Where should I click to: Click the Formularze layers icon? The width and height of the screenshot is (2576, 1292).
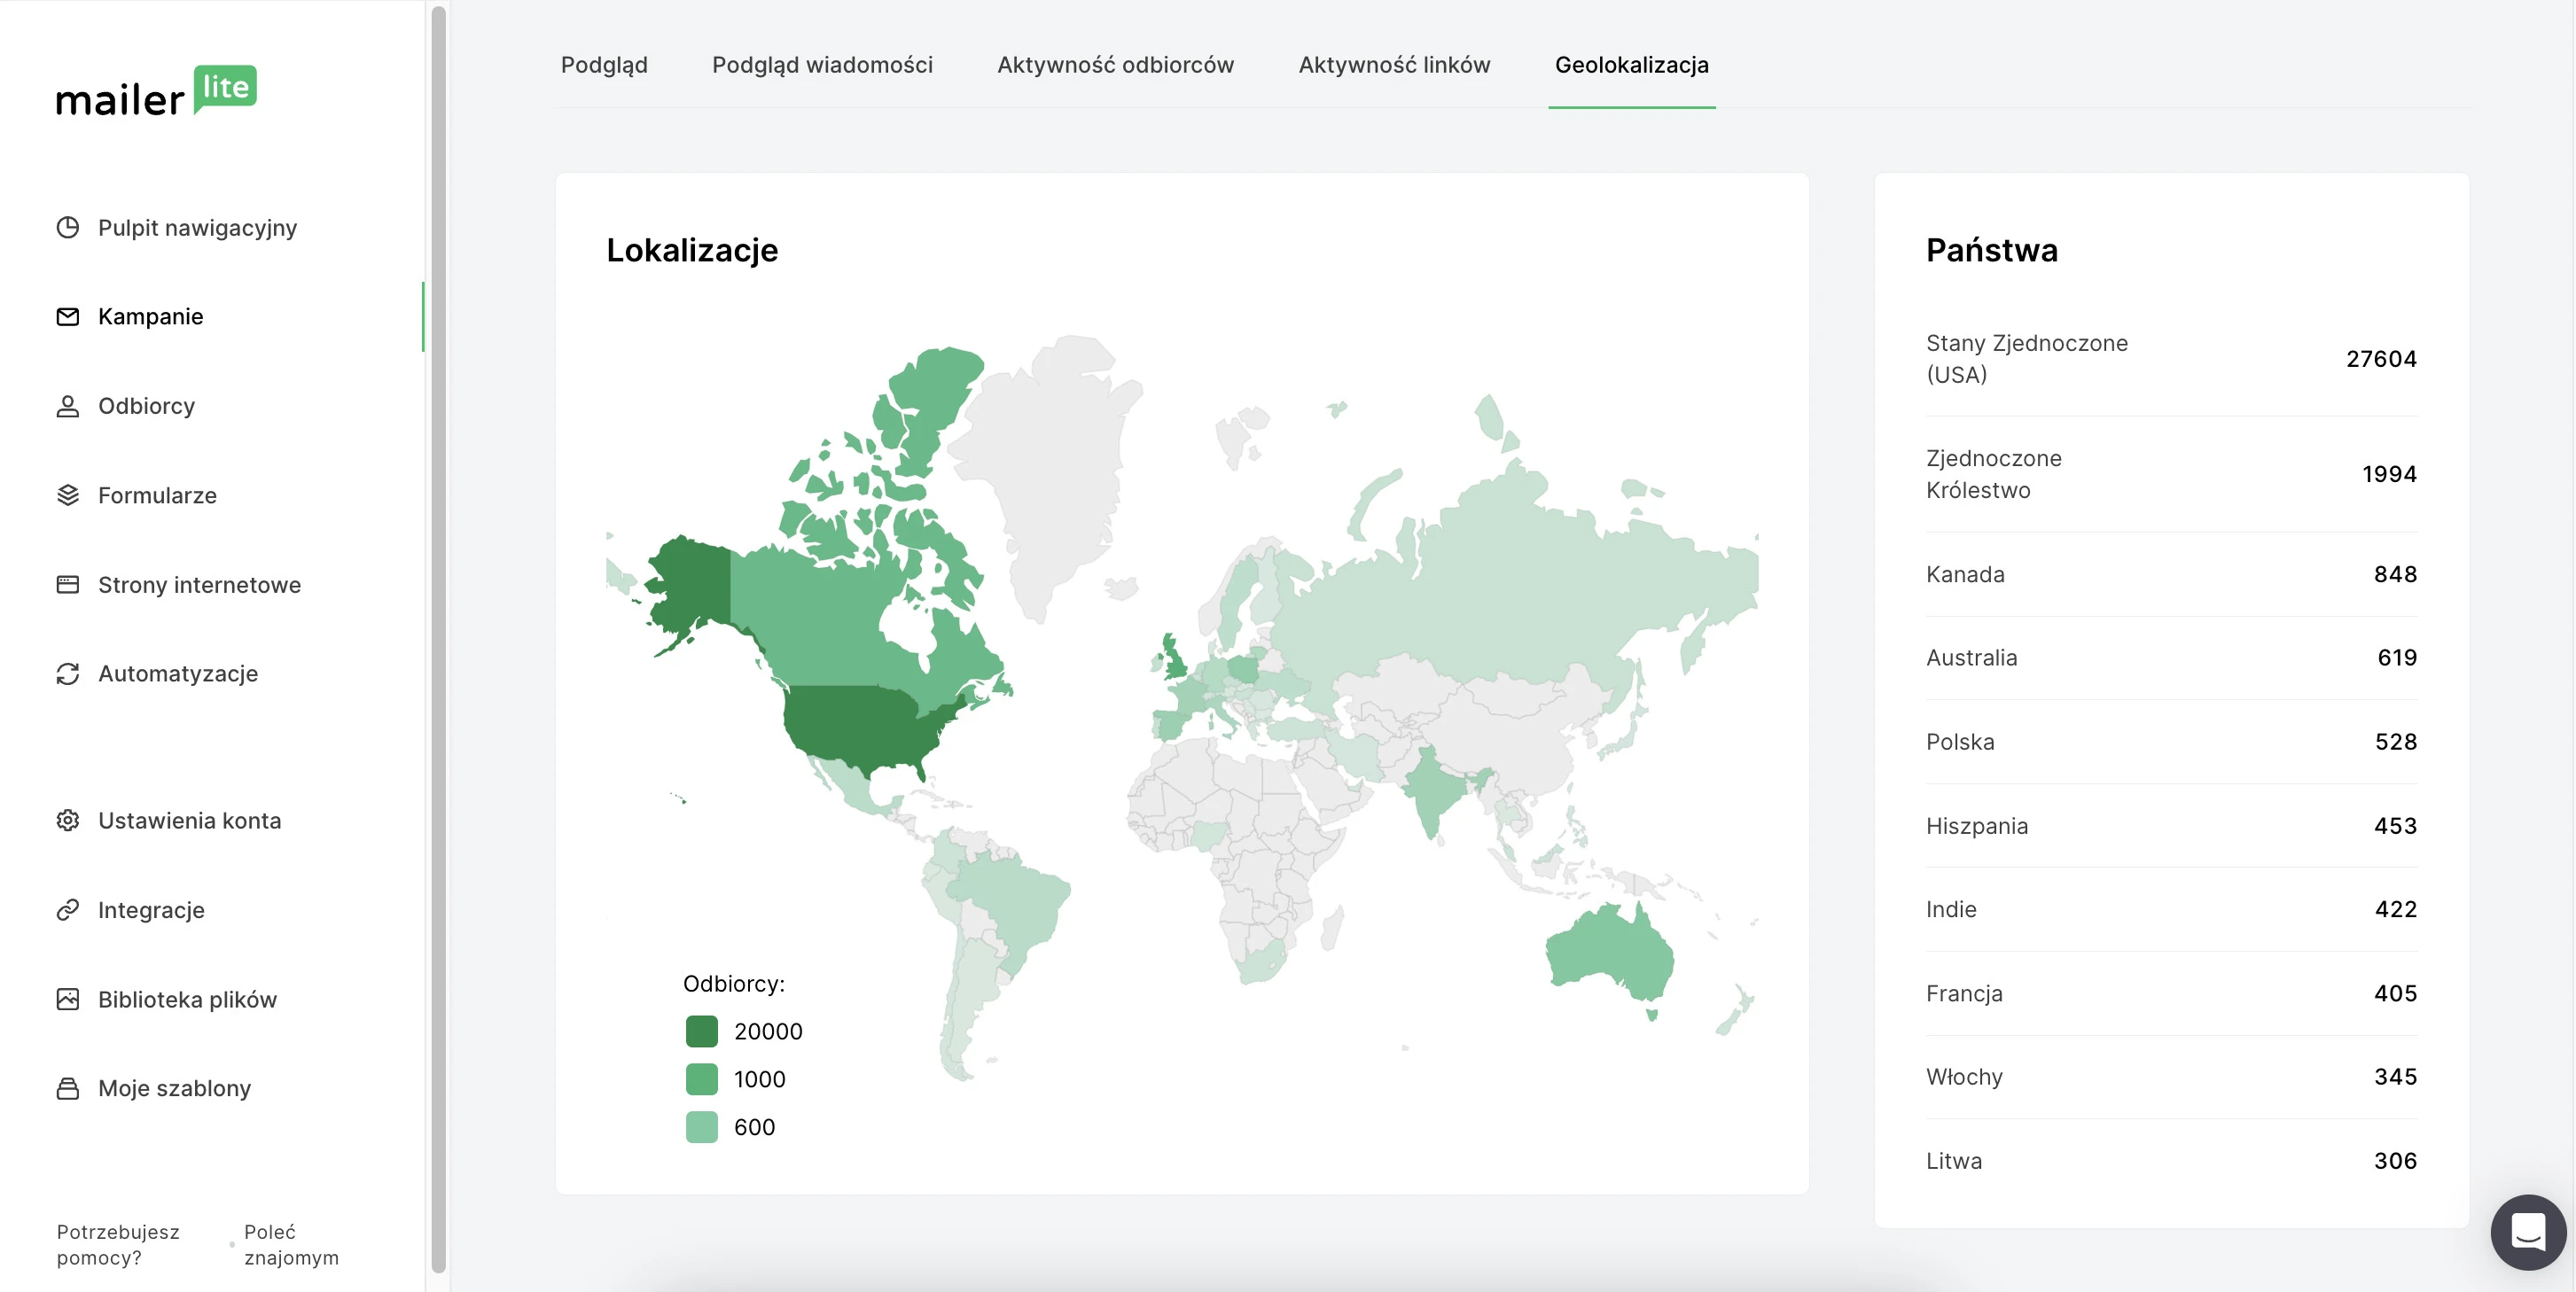click(x=67, y=495)
